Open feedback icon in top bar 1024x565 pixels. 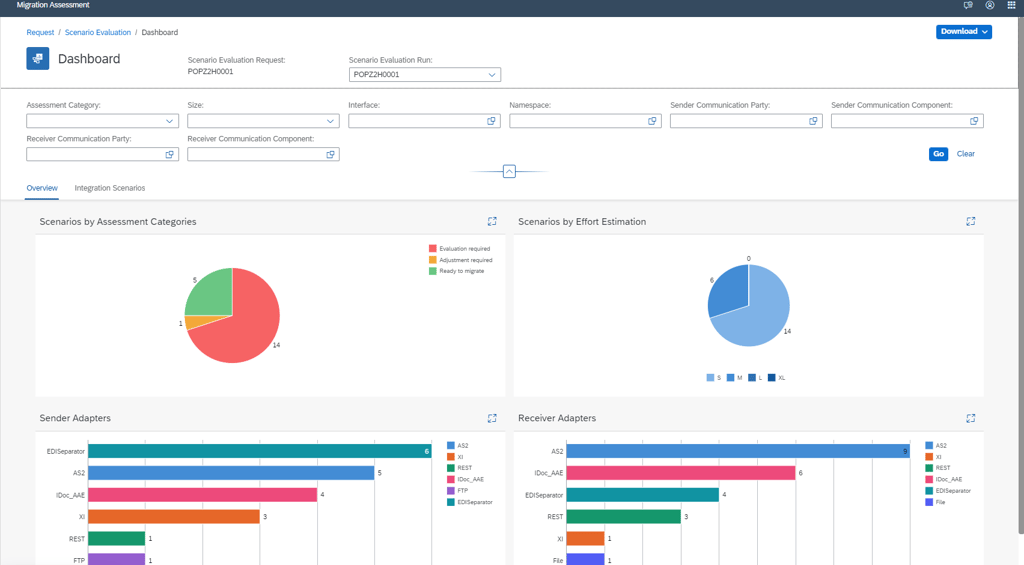pyautogui.click(x=968, y=5)
